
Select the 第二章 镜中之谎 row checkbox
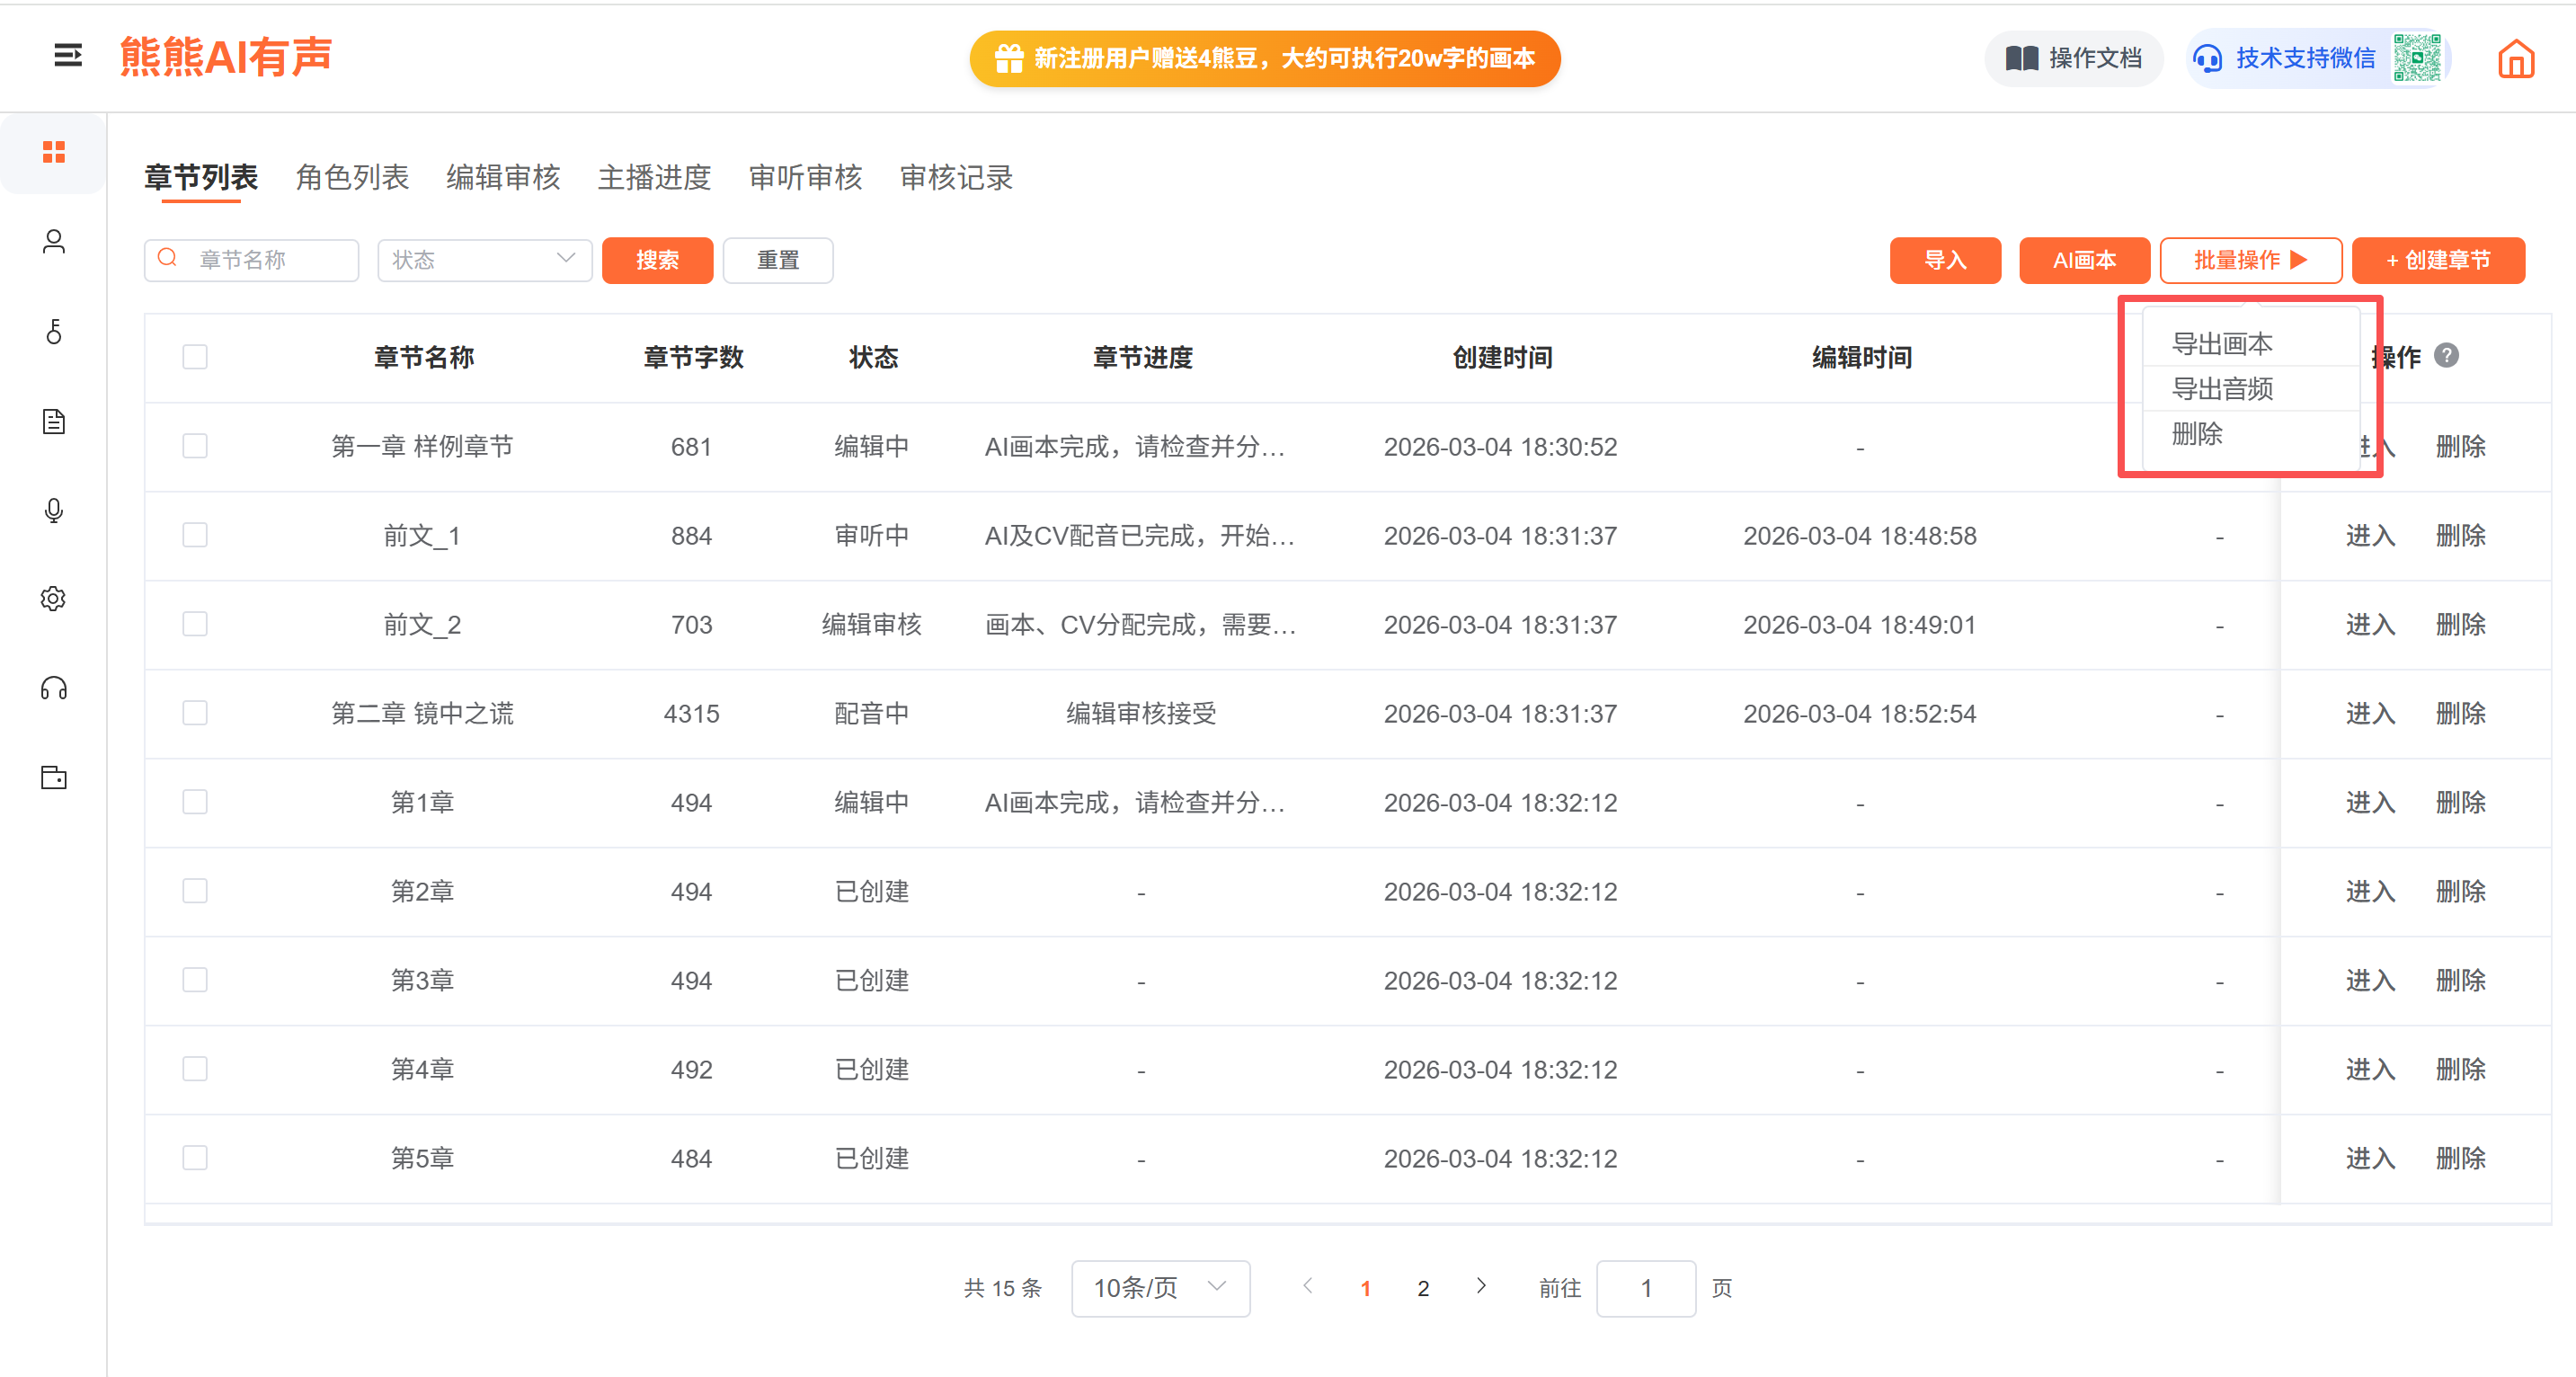click(x=195, y=713)
